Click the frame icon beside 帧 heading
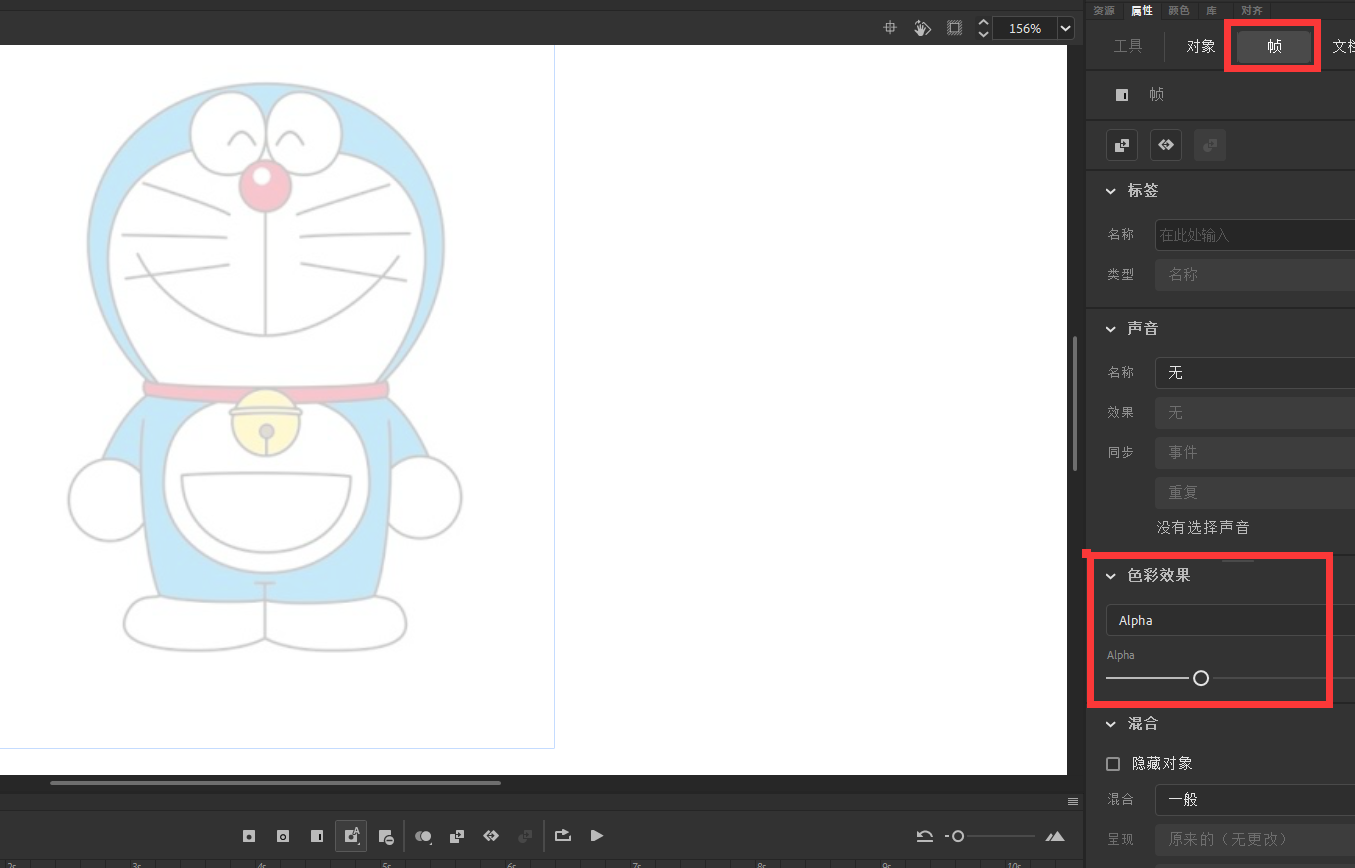1355x868 pixels. pyautogui.click(x=1122, y=95)
